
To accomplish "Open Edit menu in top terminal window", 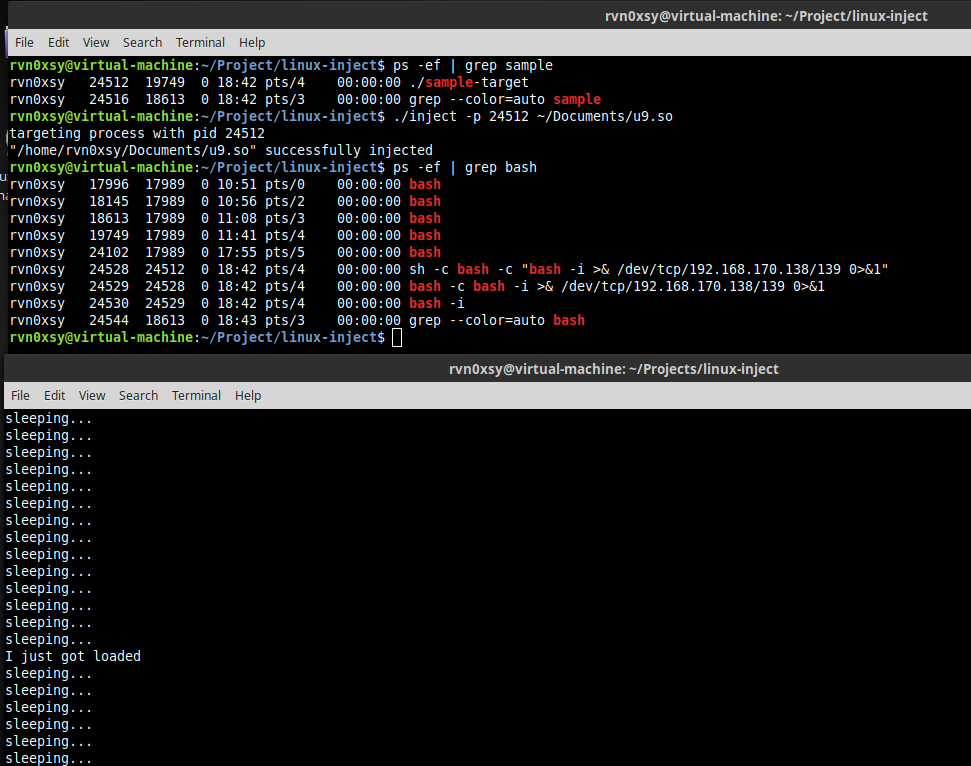I will tap(58, 43).
